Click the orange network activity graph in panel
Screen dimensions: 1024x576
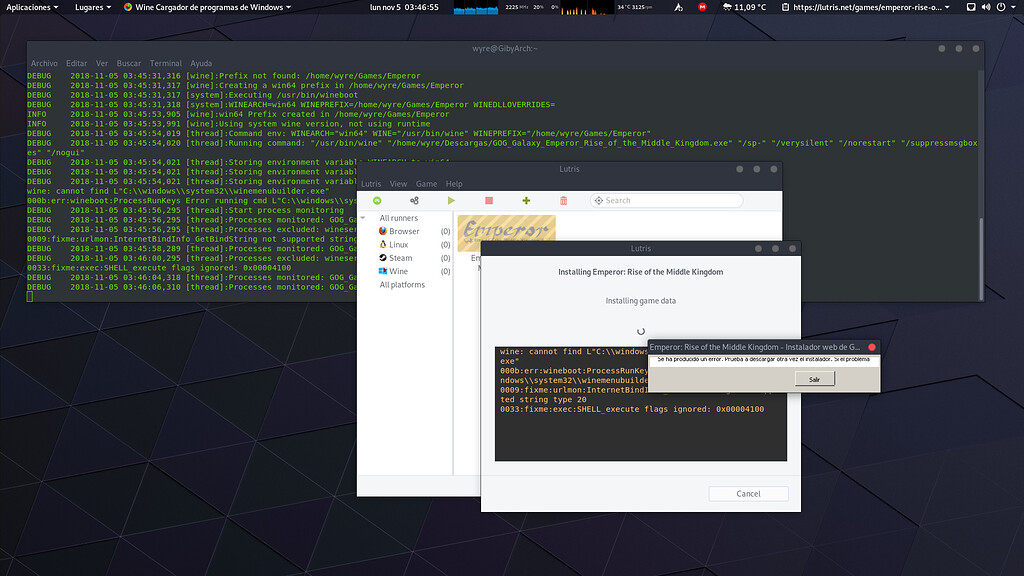[587, 7]
